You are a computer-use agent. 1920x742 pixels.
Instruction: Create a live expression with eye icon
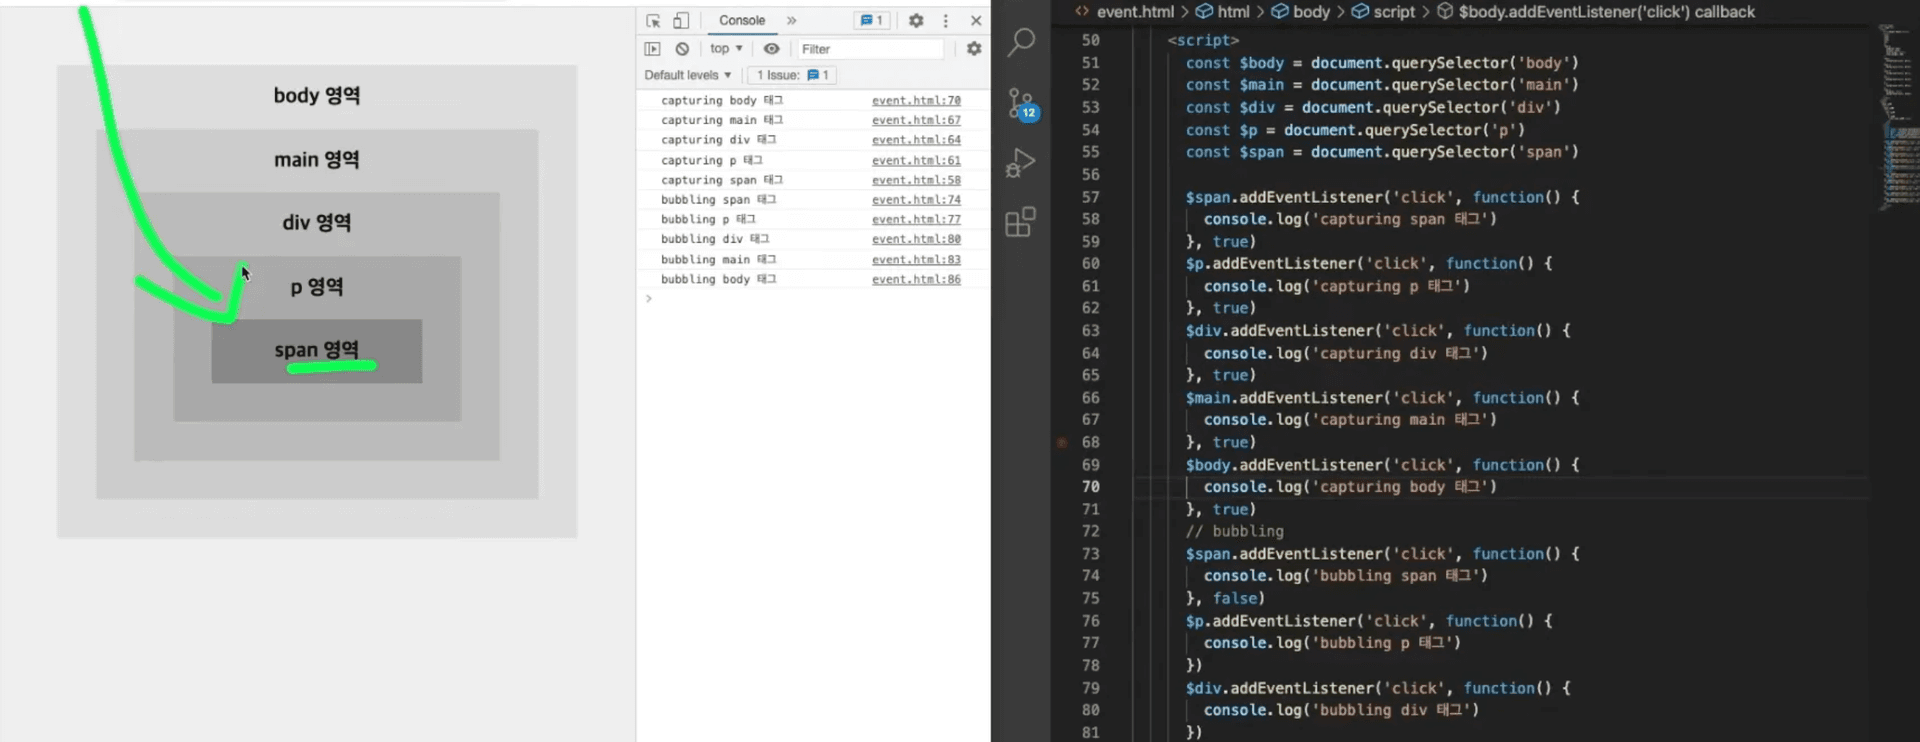[771, 49]
